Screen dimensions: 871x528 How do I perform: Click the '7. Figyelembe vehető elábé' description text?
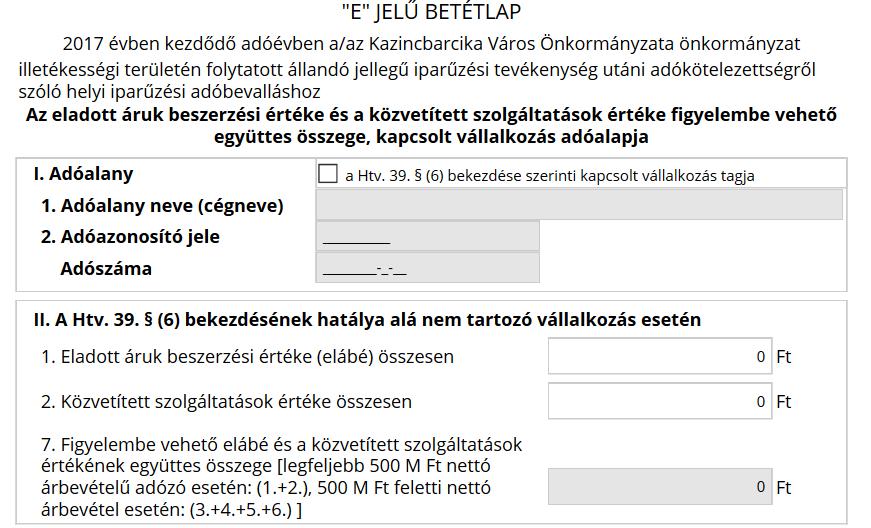(x=282, y=477)
